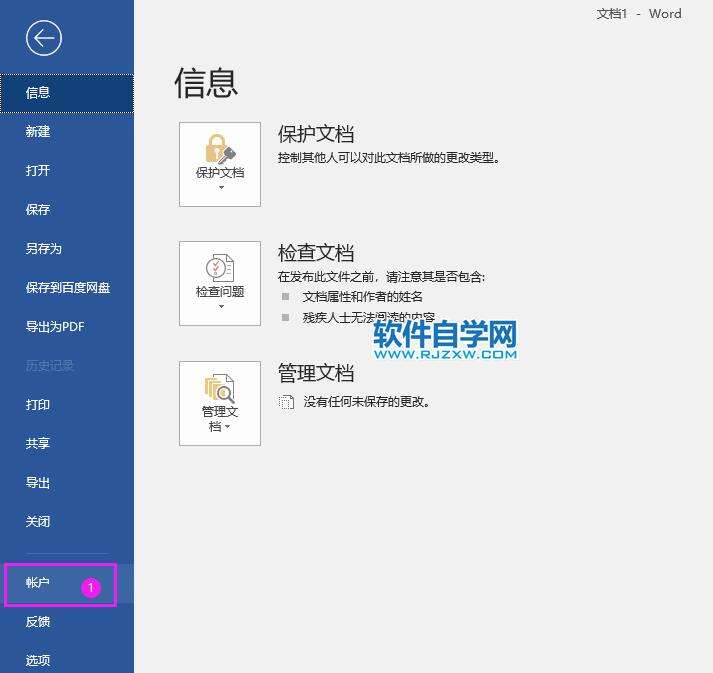Image resolution: width=713 pixels, height=673 pixels.
Task: Click the 在发布此文件之前 notice text
Action: (x=381, y=276)
